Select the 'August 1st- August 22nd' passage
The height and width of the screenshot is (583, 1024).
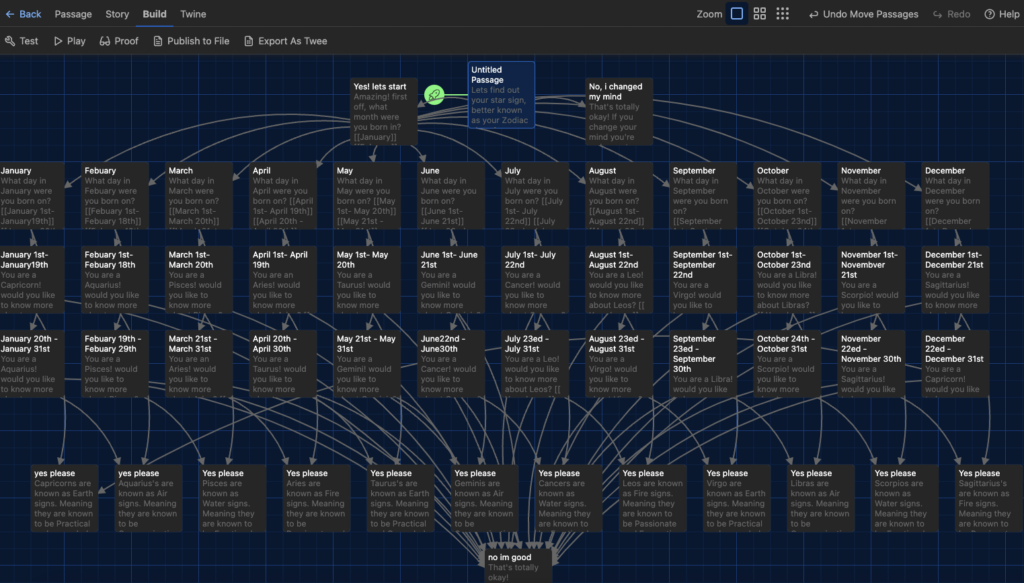[619, 280]
